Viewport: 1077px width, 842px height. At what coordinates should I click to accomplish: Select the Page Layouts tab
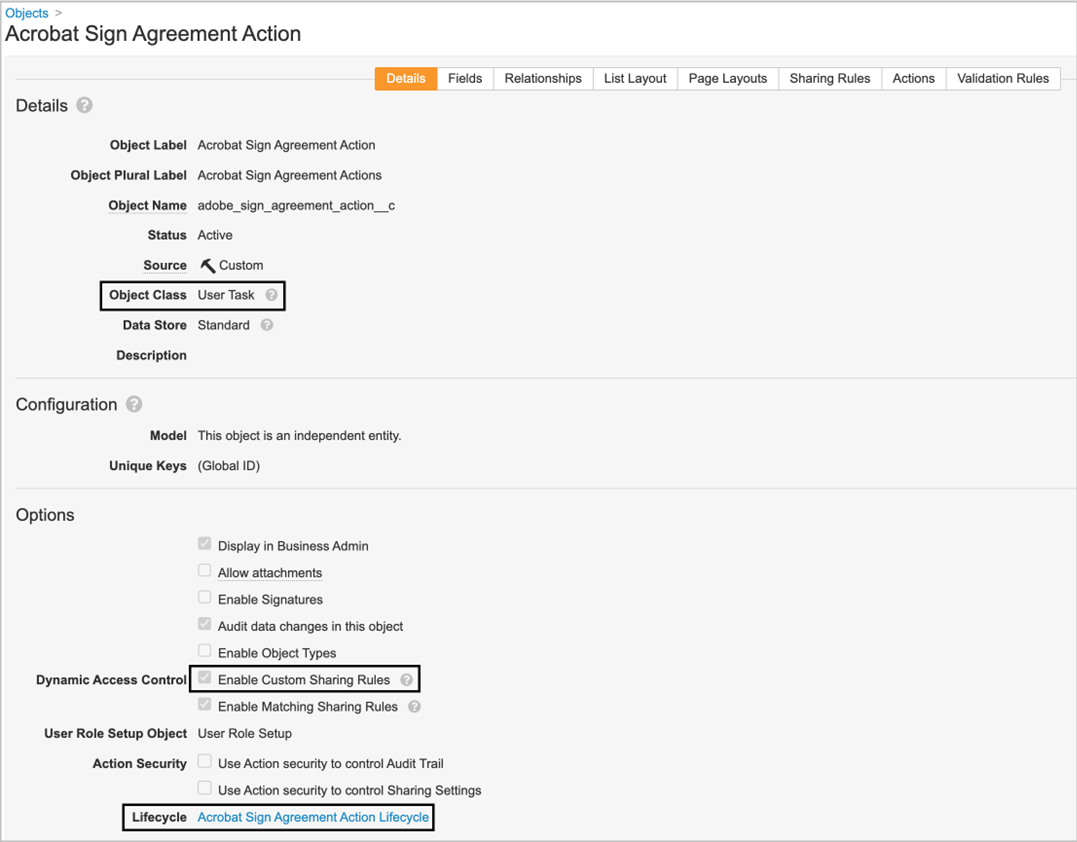727,78
